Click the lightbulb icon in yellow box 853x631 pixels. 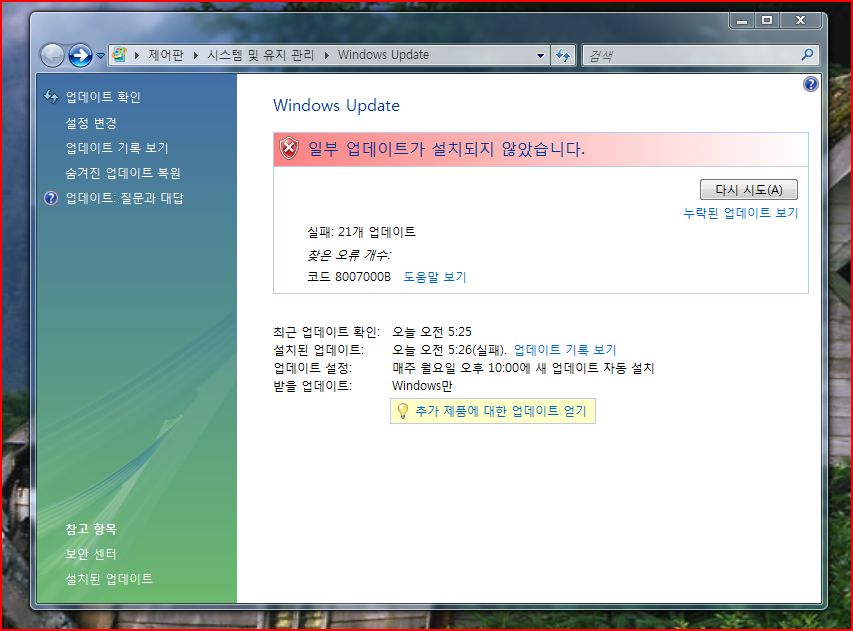click(403, 411)
